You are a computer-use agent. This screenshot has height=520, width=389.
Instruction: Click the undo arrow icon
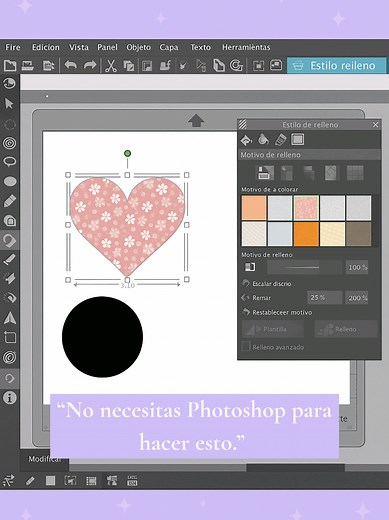70,65
